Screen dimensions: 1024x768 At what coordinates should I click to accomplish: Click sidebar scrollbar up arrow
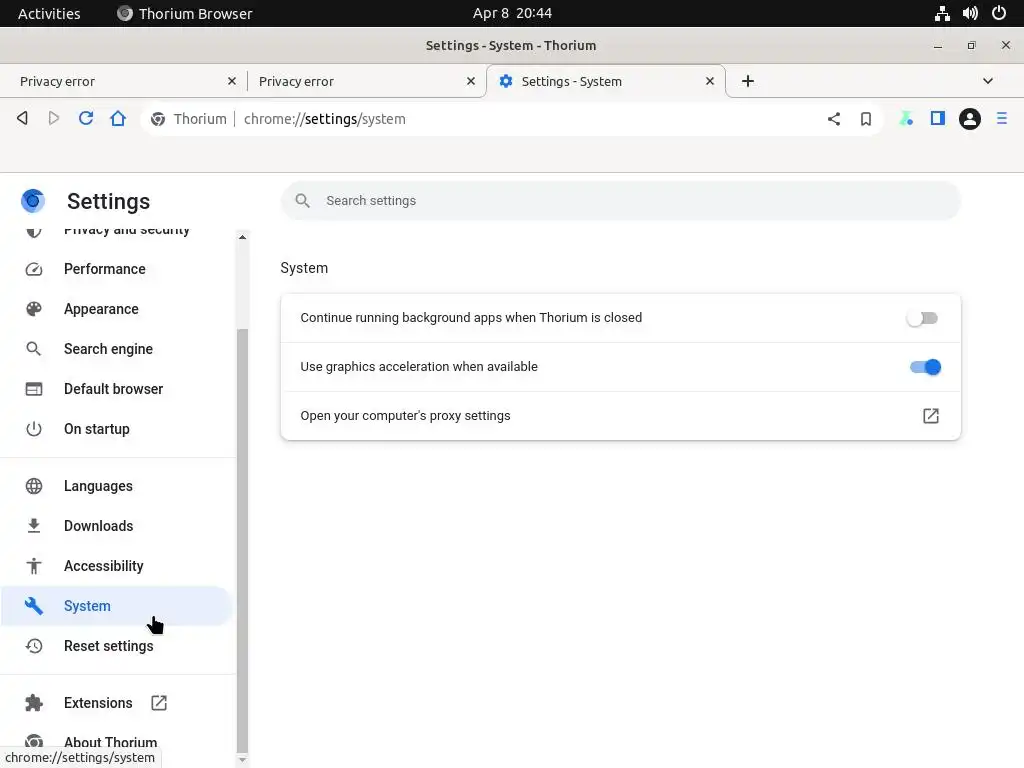(x=242, y=237)
